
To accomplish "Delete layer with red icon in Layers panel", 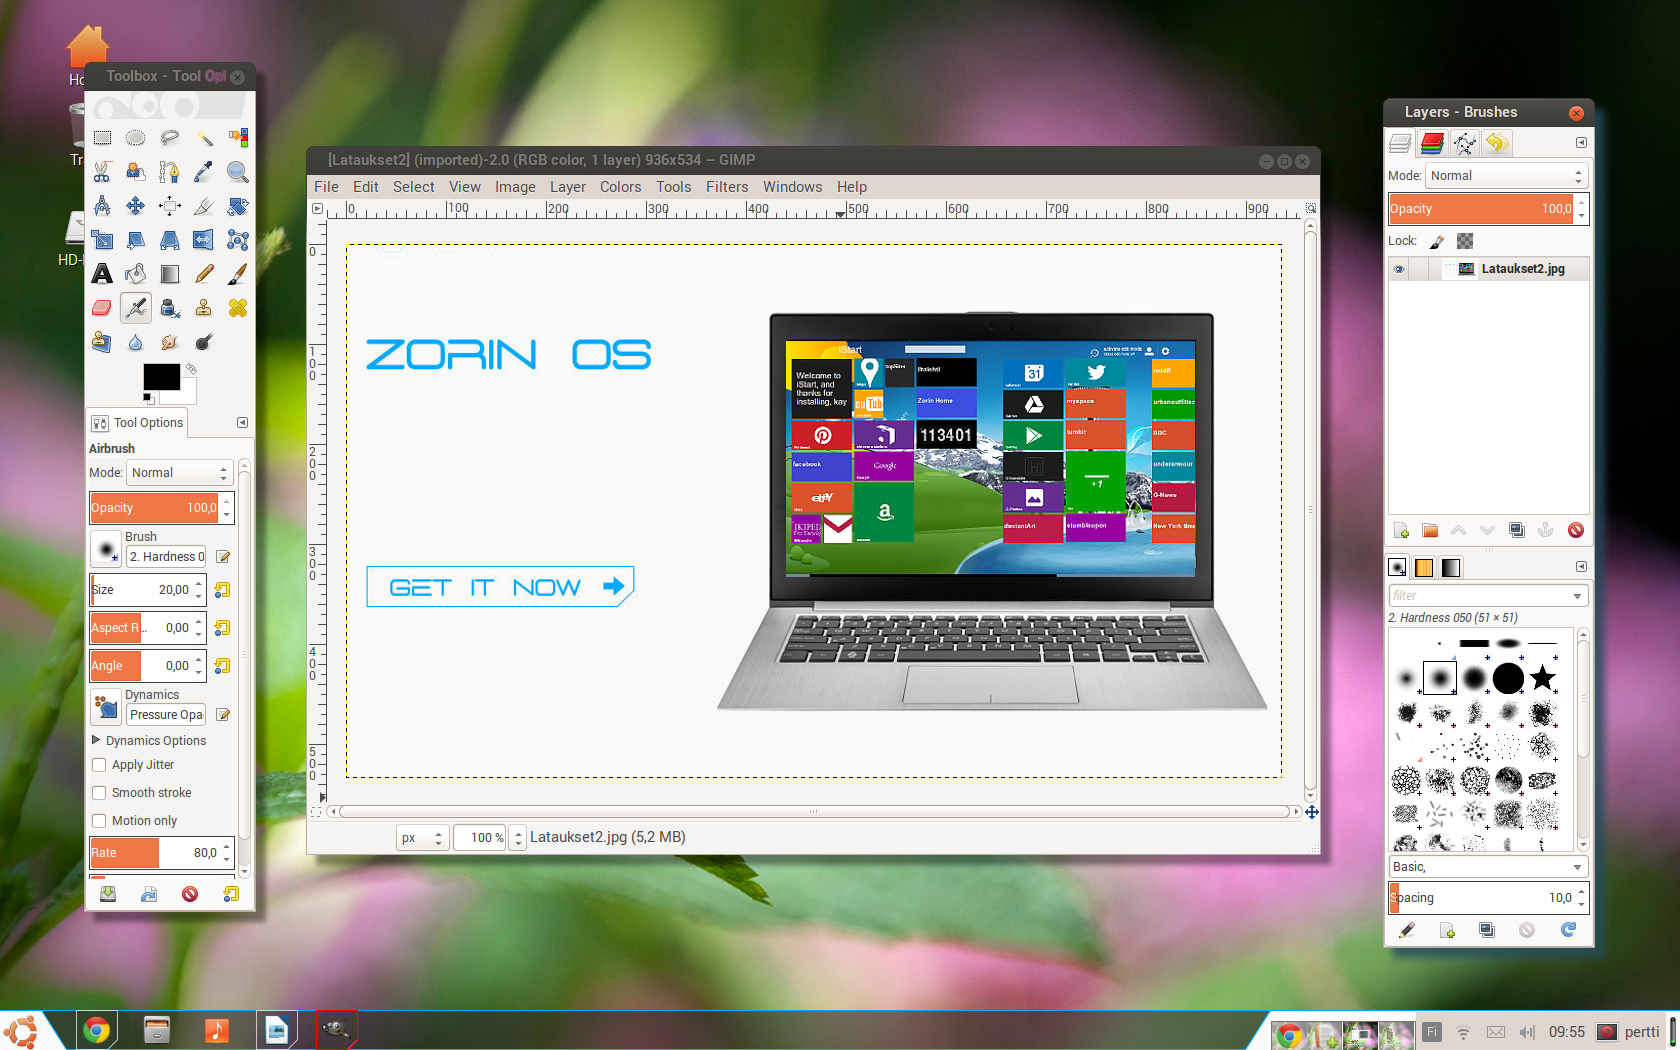I will 1576,530.
